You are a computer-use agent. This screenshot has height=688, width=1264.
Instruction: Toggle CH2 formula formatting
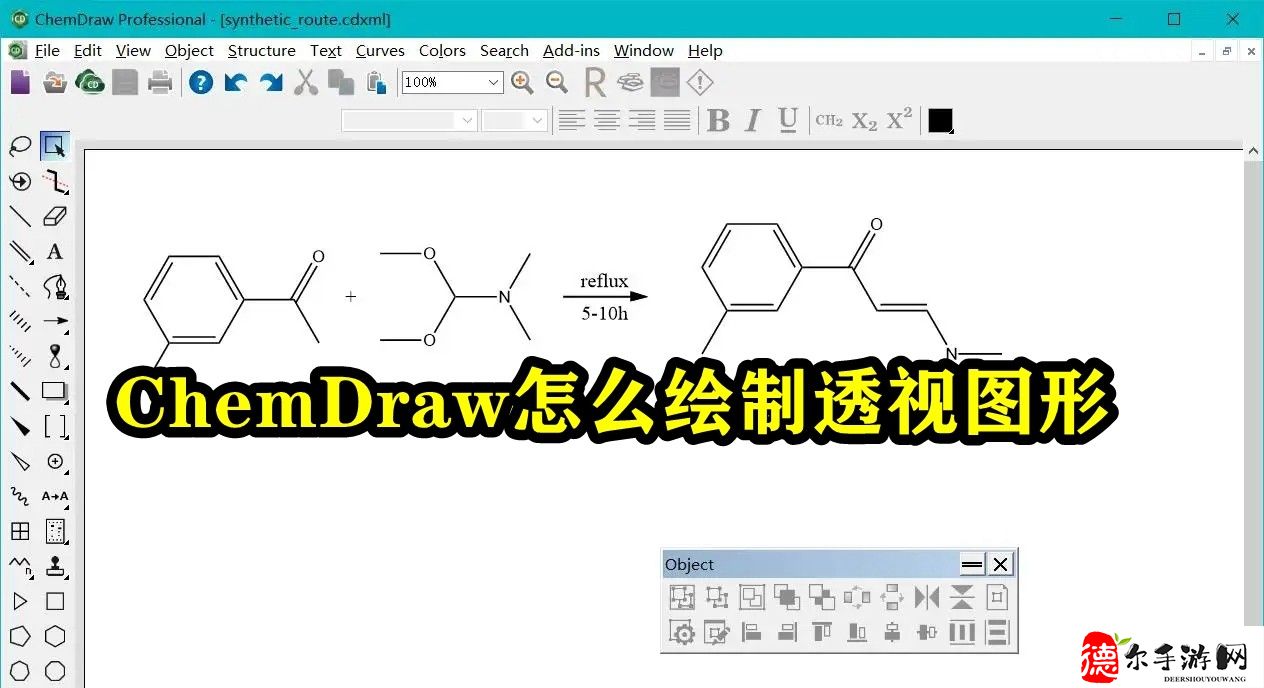coord(829,120)
